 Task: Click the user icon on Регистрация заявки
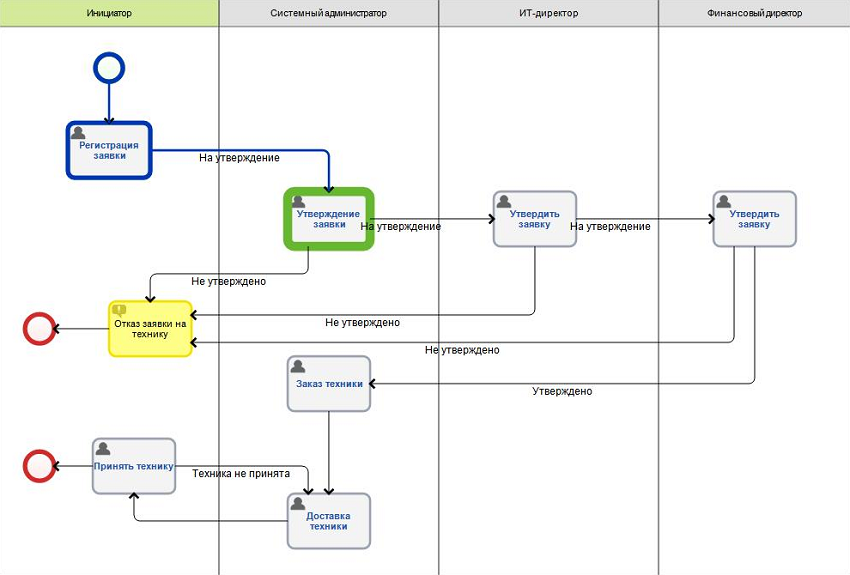point(78,133)
